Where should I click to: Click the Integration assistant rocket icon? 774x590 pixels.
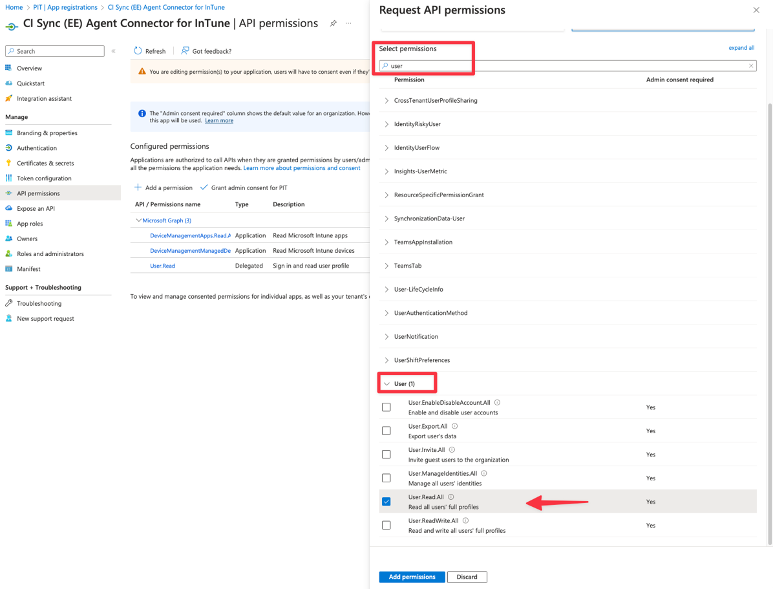tap(8, 98)
